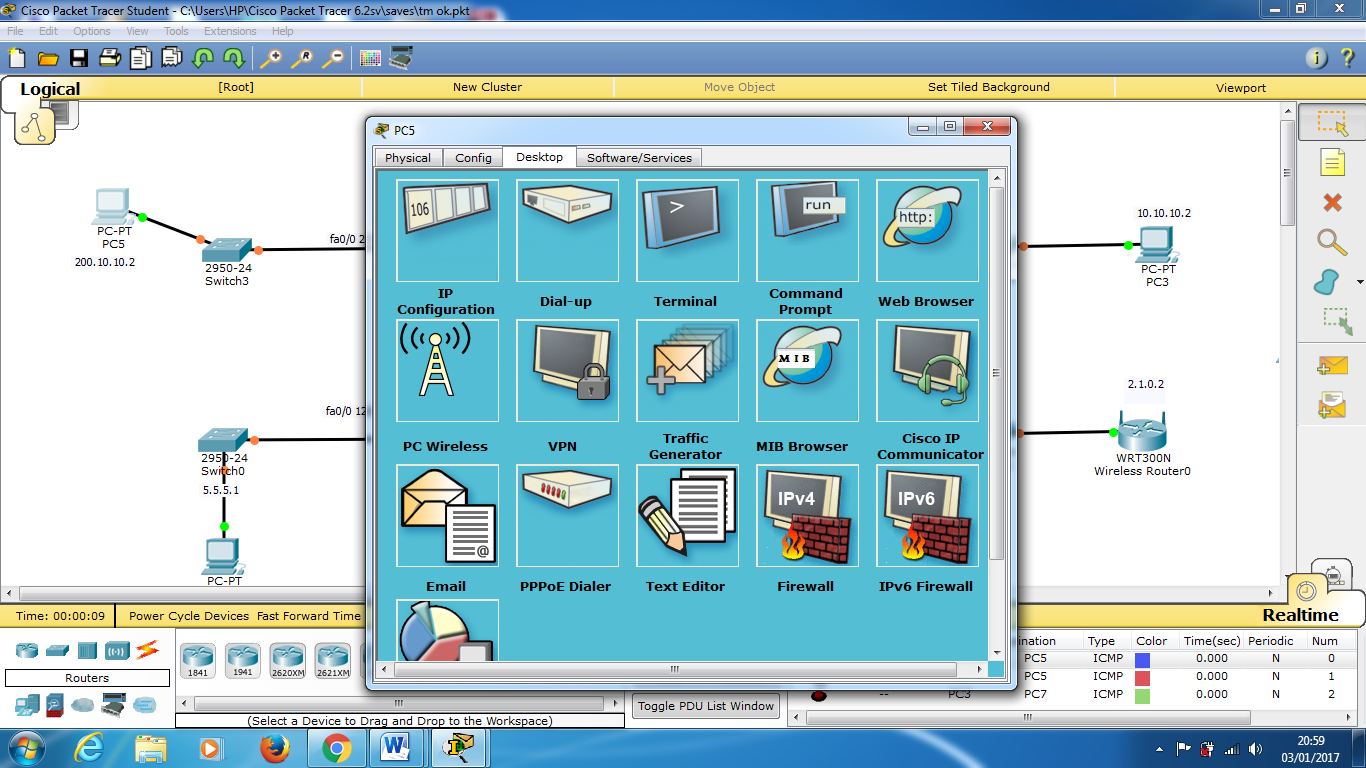Click PC5 window horizontal scrollbar
The image size is (1366, 768).
675,669
